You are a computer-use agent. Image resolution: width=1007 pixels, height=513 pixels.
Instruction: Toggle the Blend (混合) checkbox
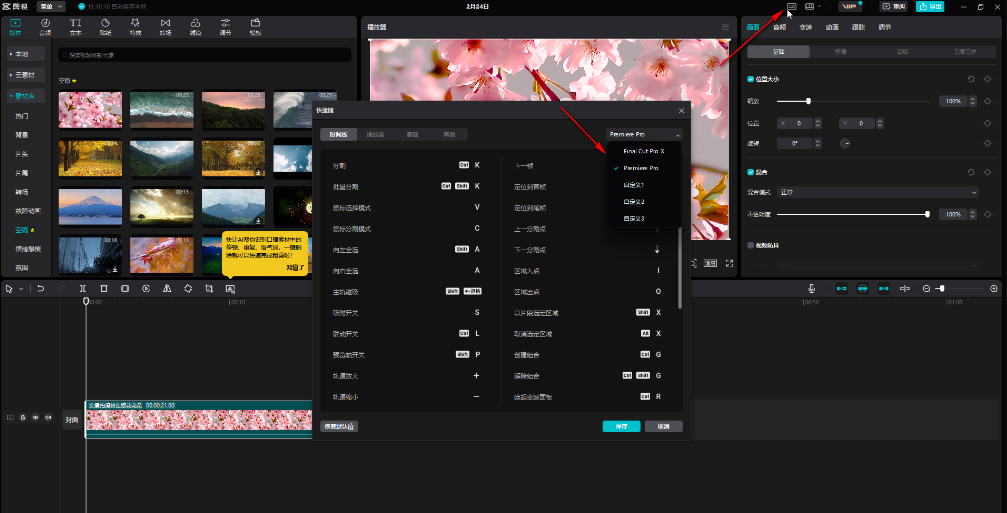[752, 171]
